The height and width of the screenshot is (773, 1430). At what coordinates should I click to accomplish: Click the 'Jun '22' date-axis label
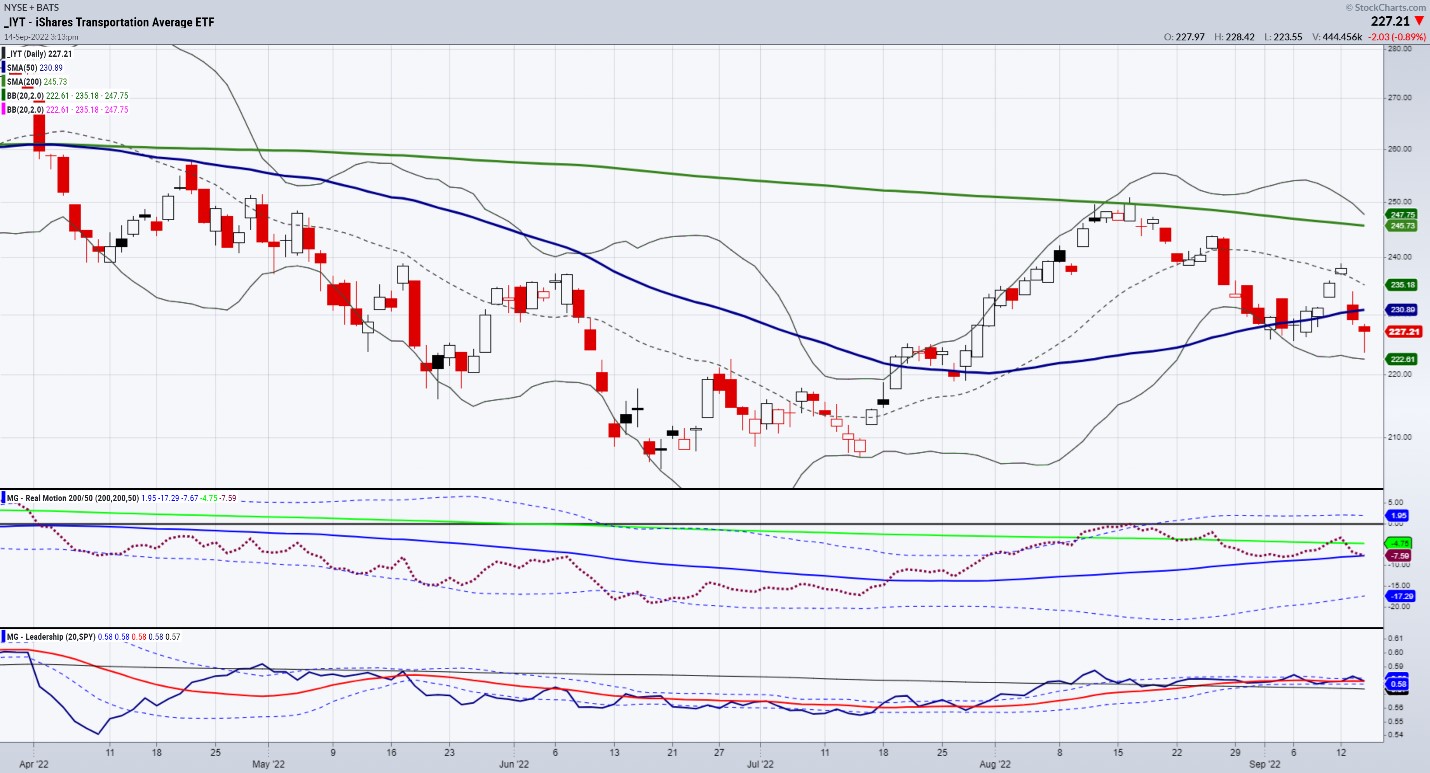(x=514, y=762)
